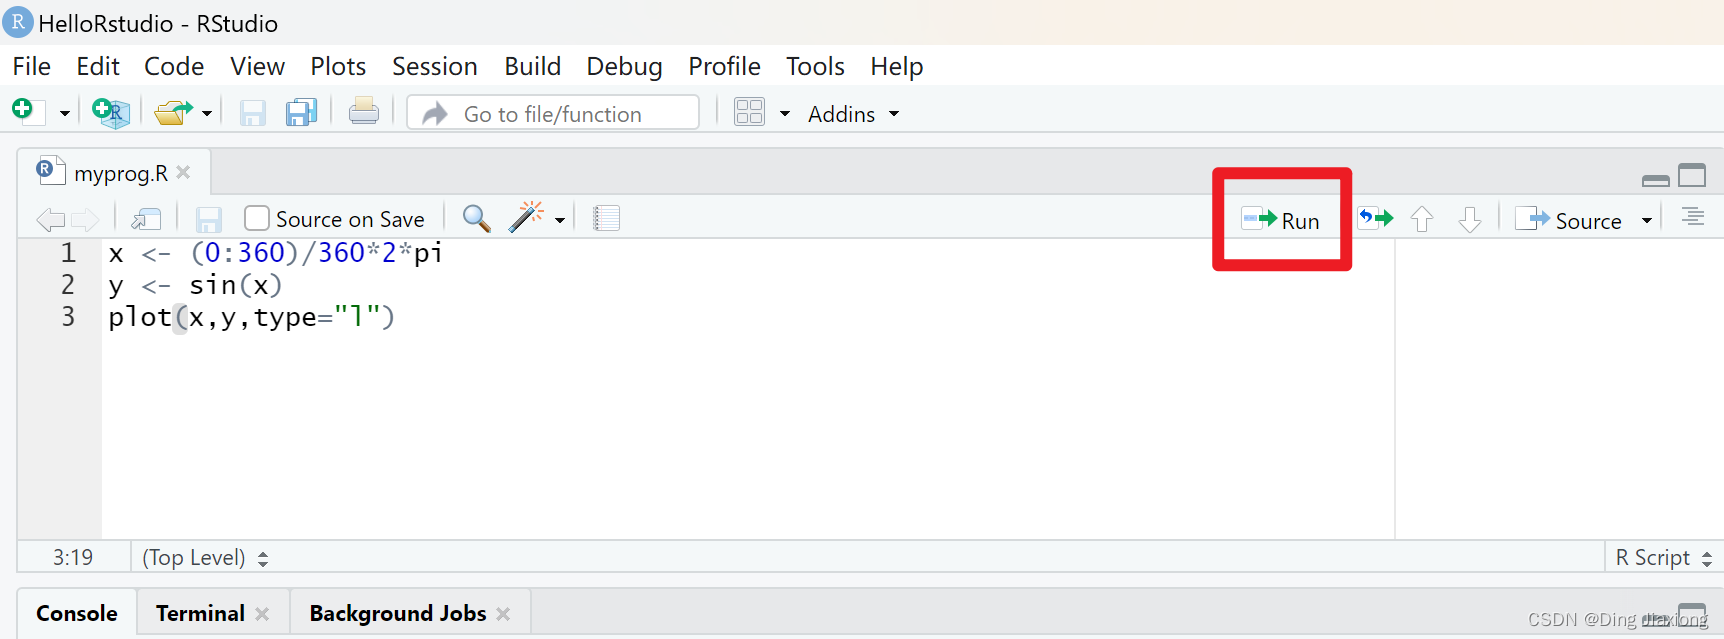Viewport: 1724px width, 639px height.
Task: Close the myprog.R tab
Action: (x=183, y=172)
